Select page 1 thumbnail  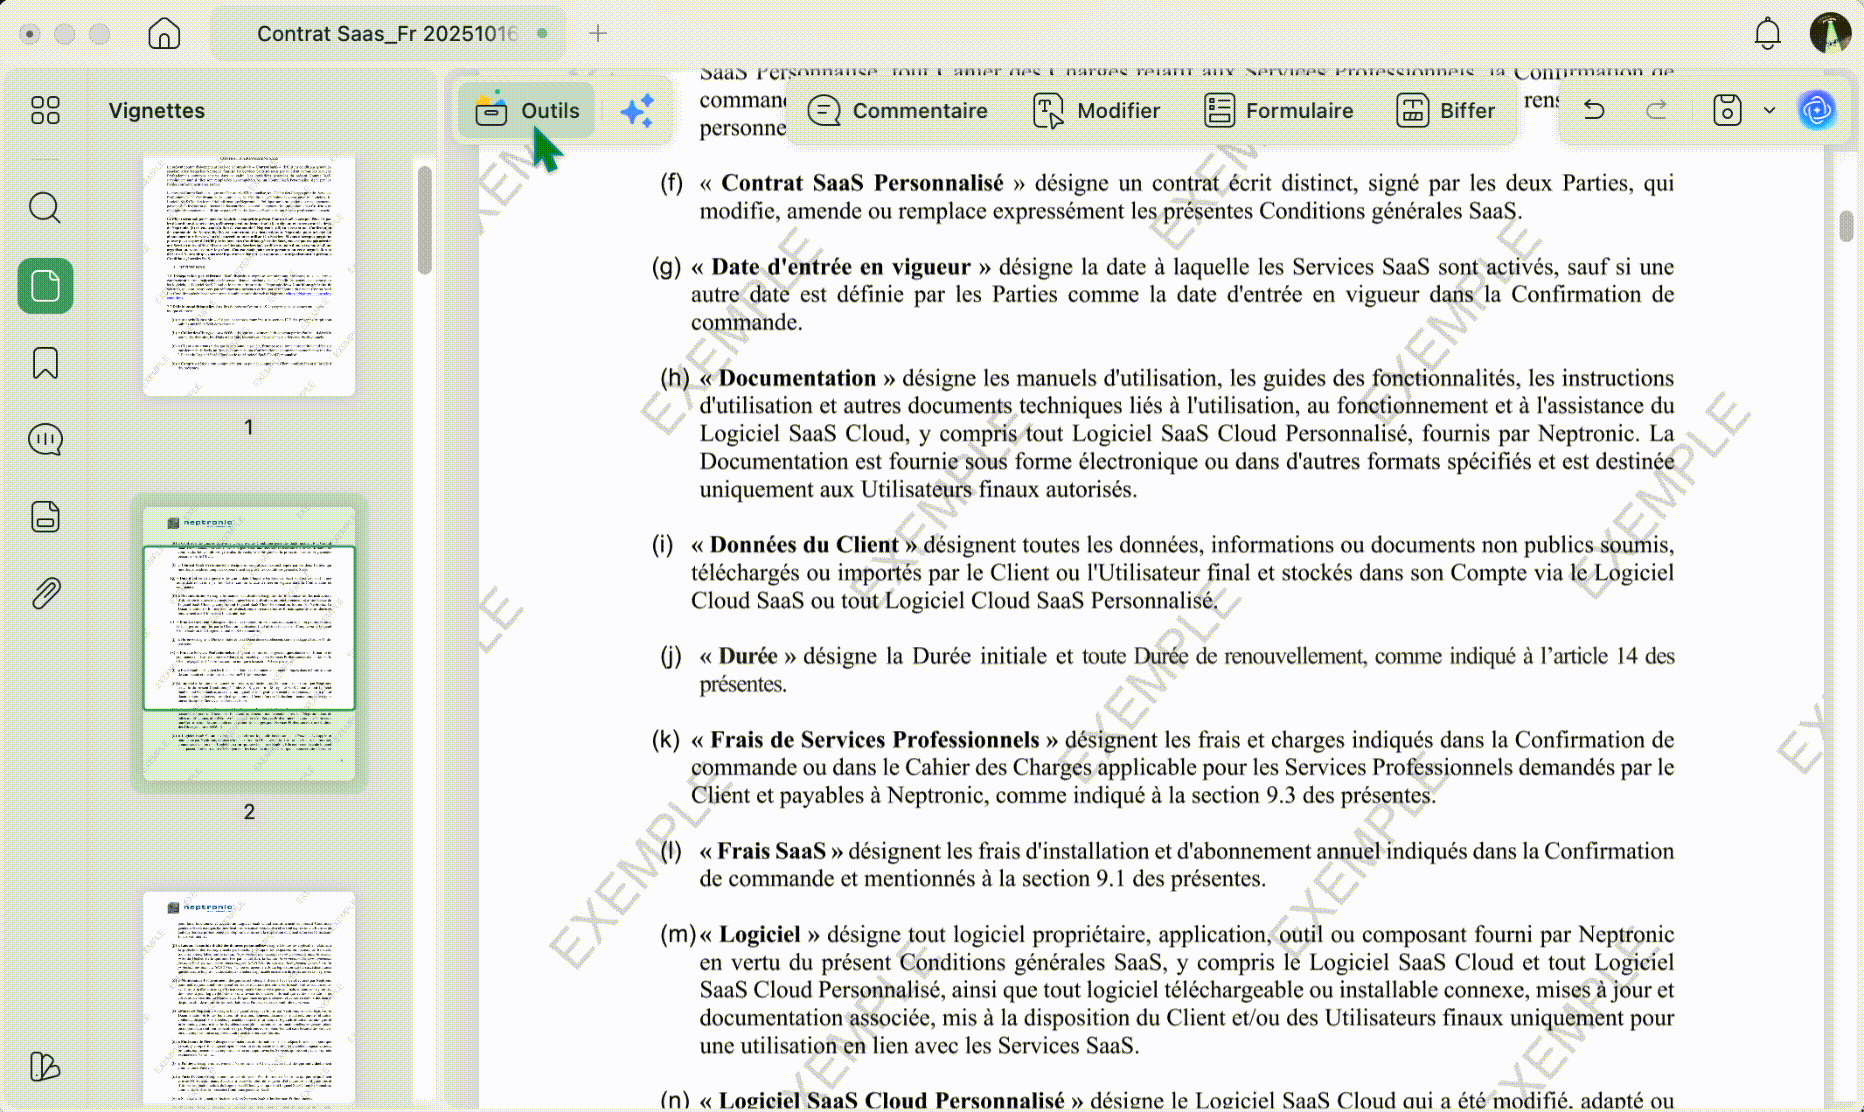(249, 275)
